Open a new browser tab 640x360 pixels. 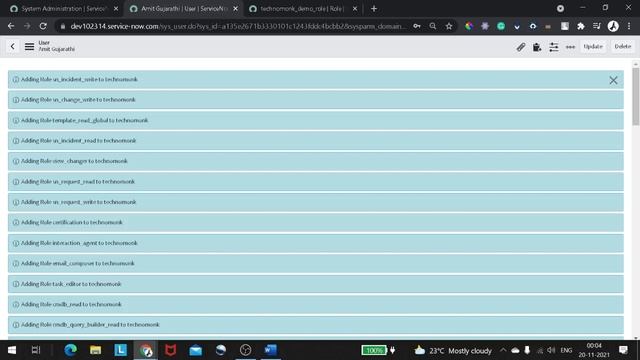pos(374,9)
